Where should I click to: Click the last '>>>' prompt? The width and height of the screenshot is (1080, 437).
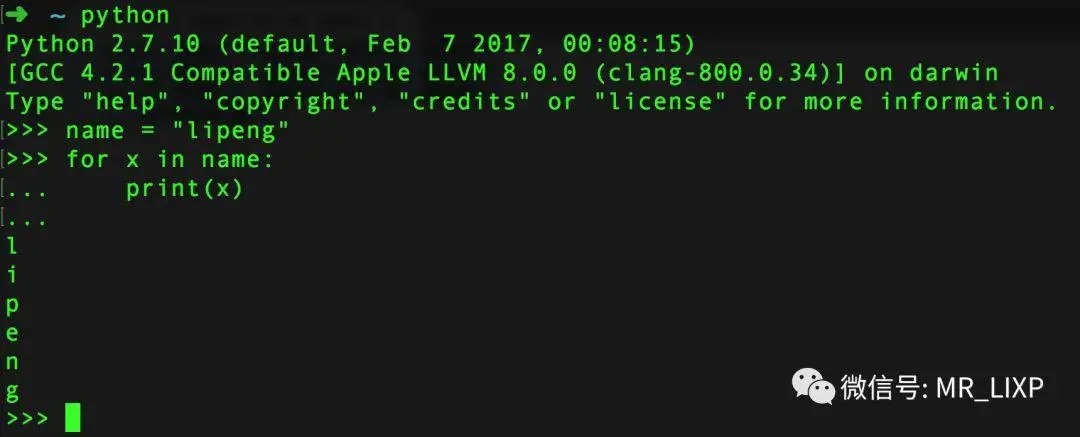[x=28, y=418]
